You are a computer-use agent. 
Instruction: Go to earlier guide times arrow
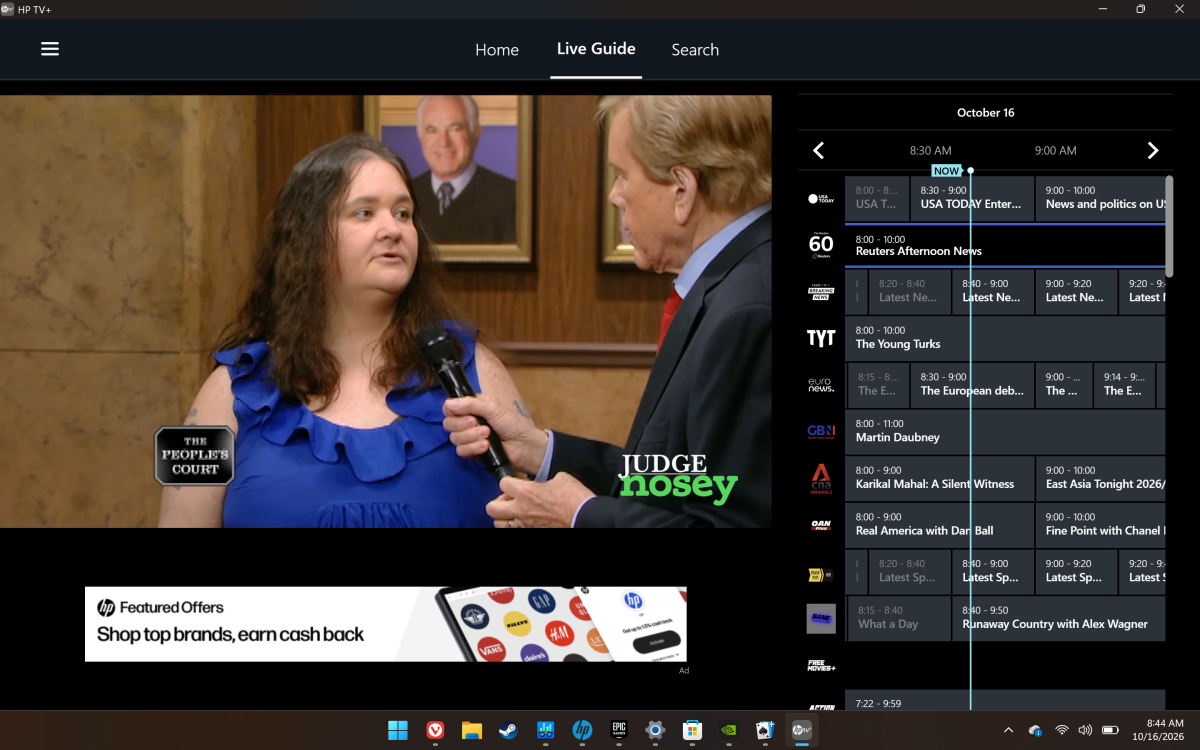click(818, 150)
